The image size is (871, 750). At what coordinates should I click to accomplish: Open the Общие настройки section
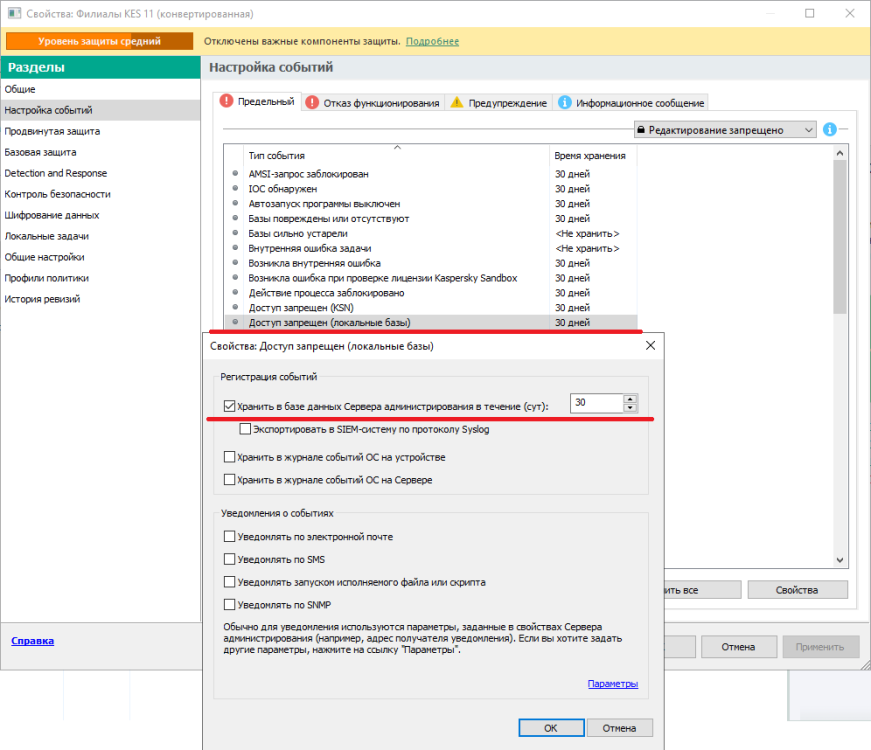(x=100, y=257)
